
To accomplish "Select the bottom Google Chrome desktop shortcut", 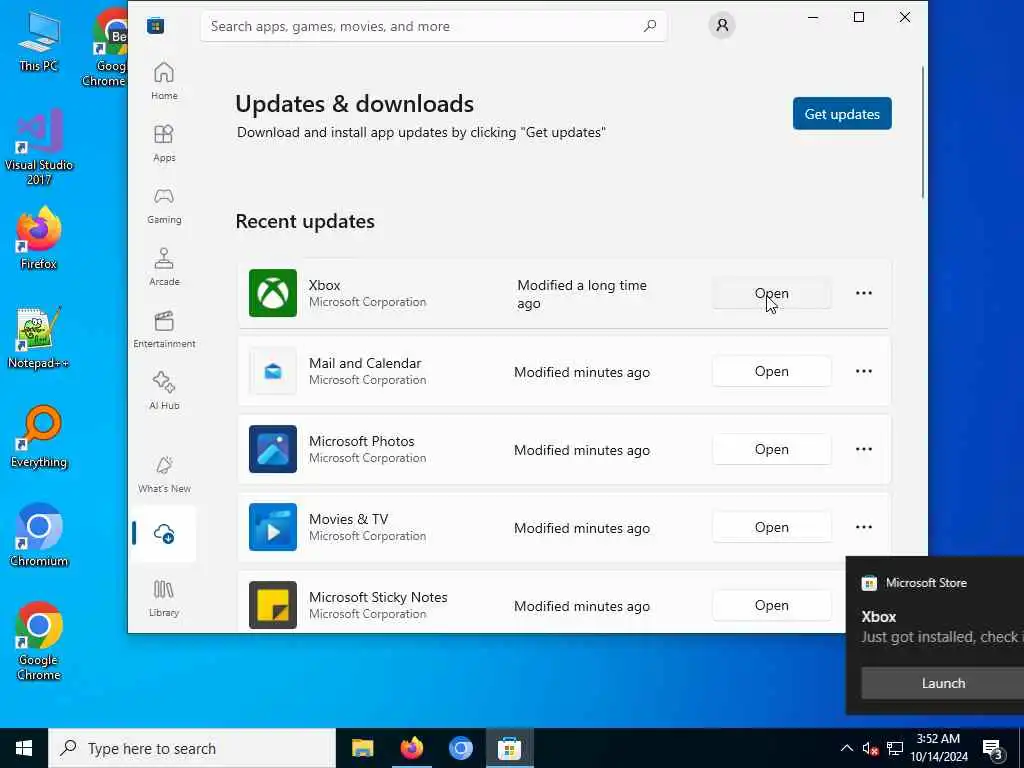I will (39, 641).
